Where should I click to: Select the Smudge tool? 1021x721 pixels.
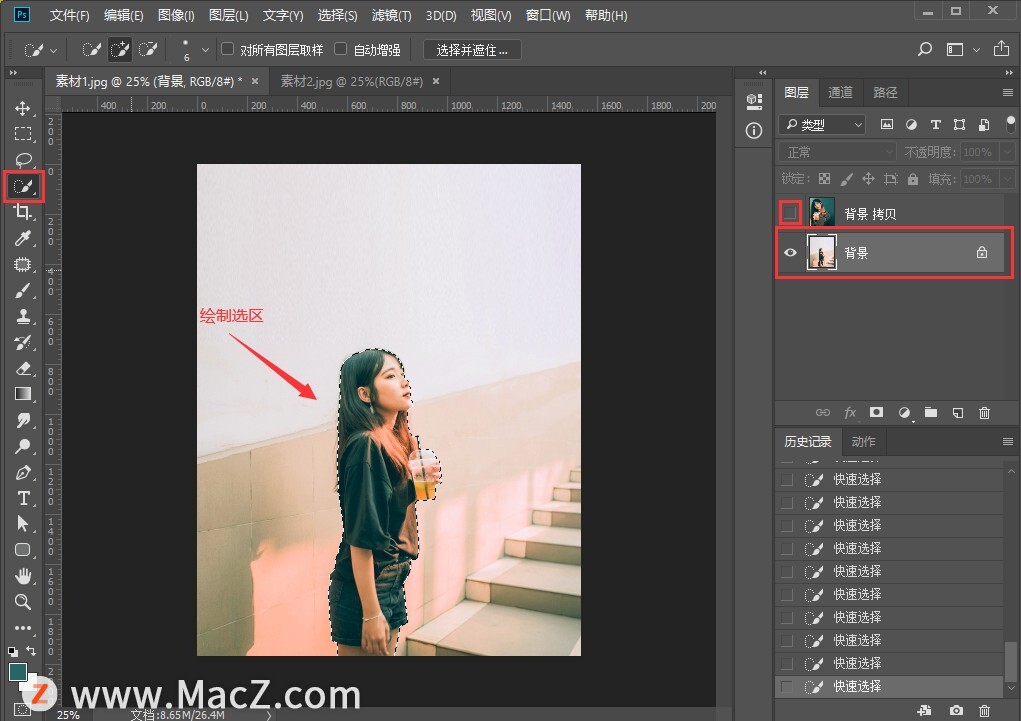(x=23, y=420)
